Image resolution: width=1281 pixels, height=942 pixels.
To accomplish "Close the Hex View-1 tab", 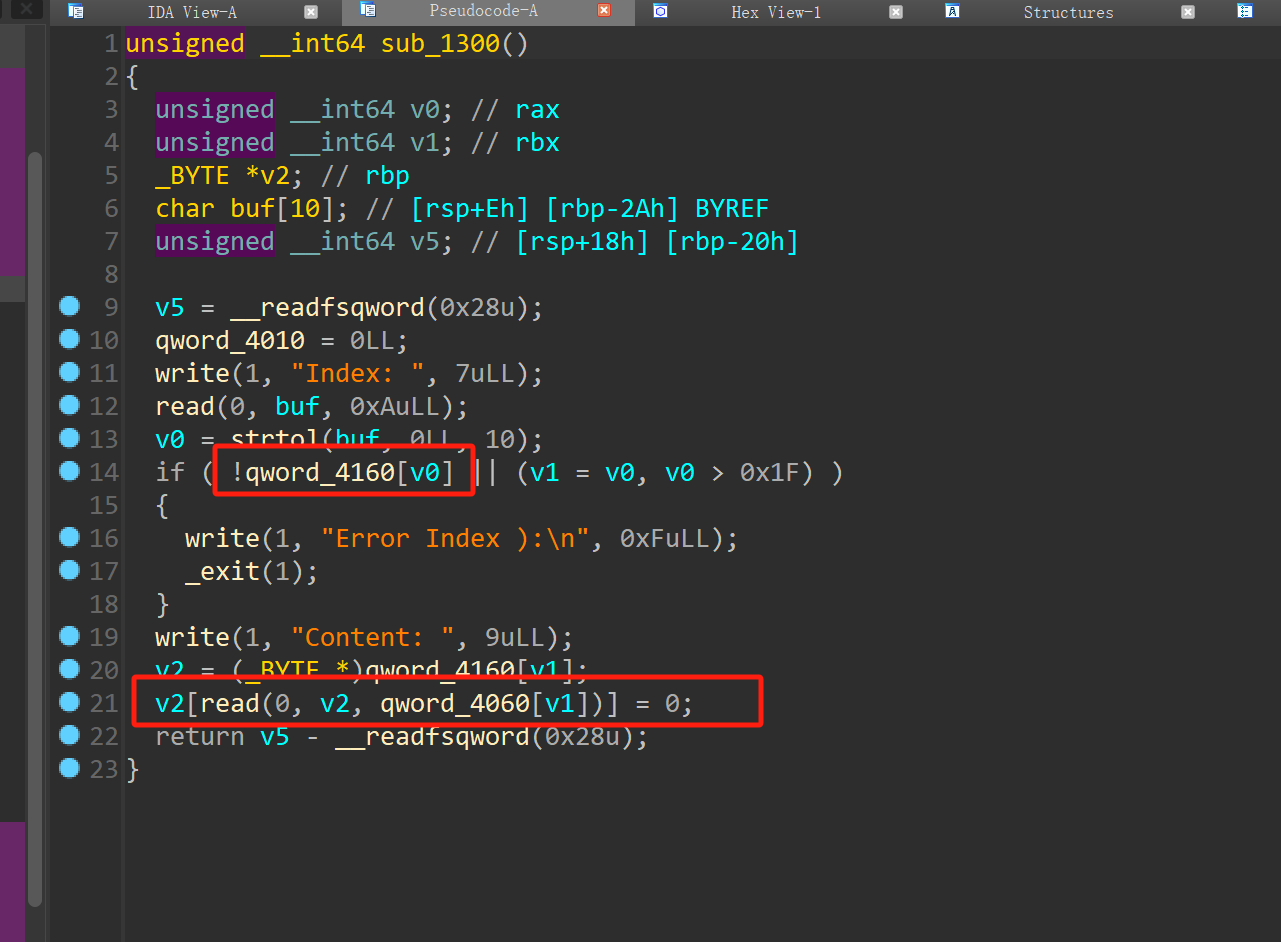I will (896, 12).
